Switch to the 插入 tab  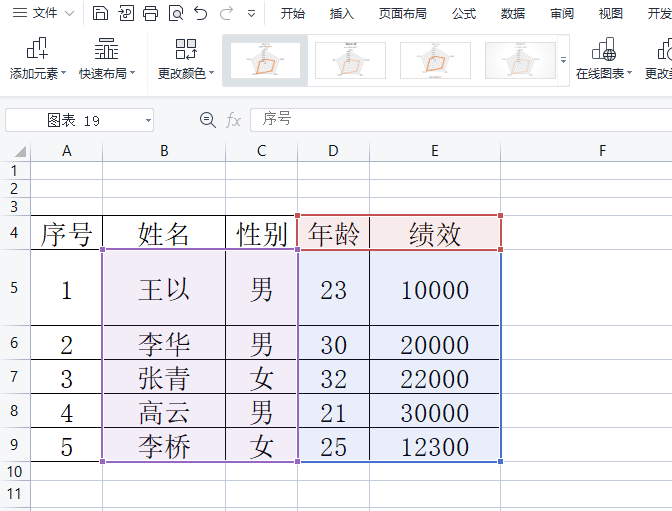342,14
